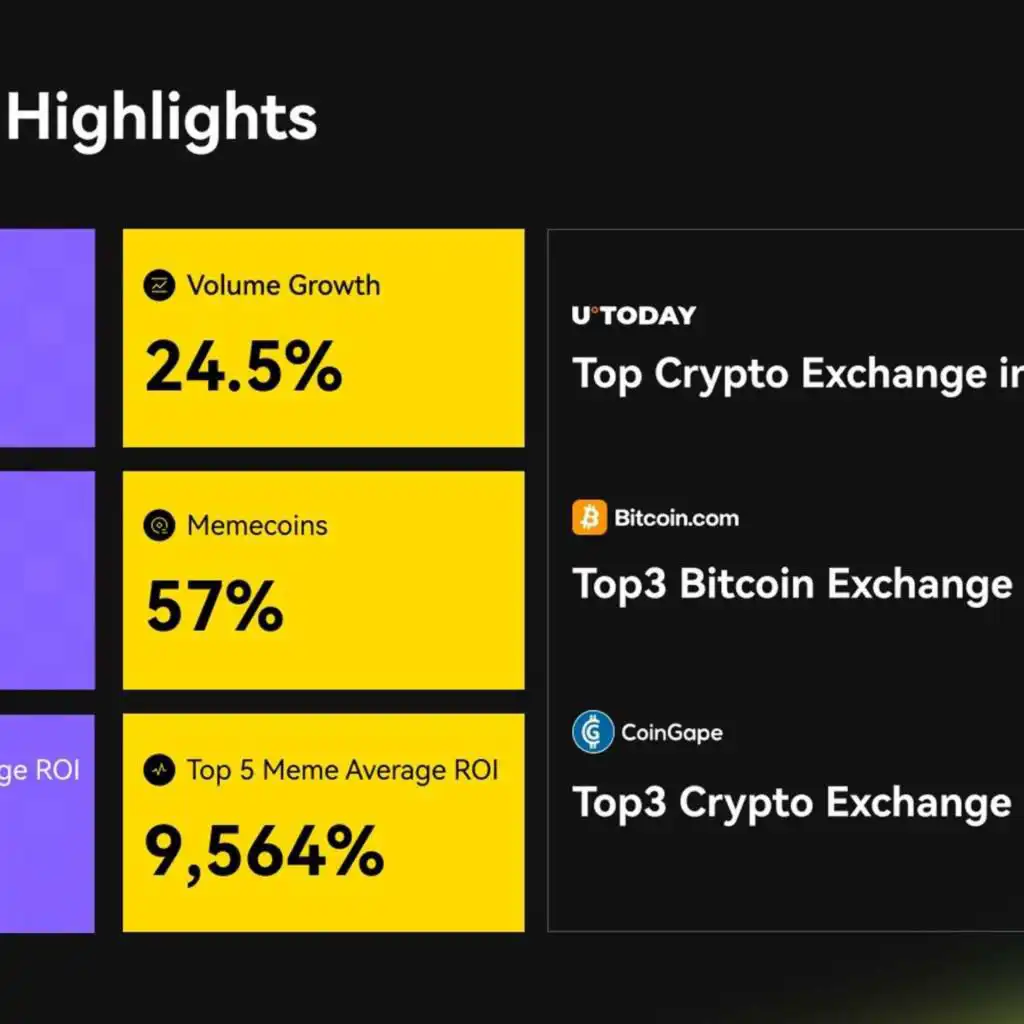Open the Top3 Crypto Exchange headline
This screenshot has height=1024, width=1024.
pos(792,803)
